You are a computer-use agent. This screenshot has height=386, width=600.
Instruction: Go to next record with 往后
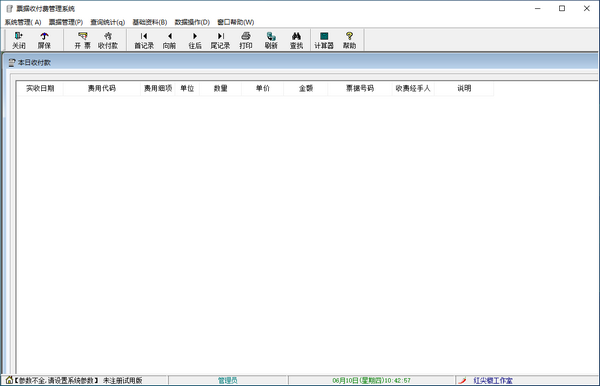(195, 40)
